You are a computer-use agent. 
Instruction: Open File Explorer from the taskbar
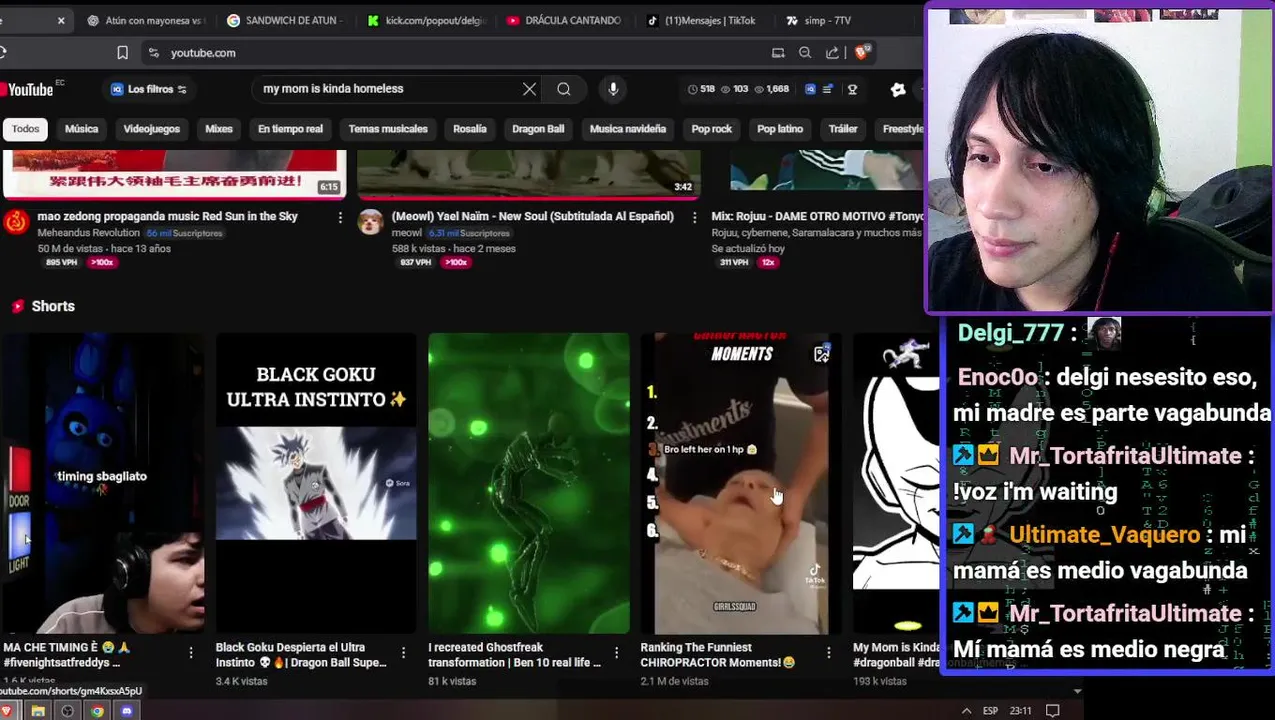coord(37,711)
